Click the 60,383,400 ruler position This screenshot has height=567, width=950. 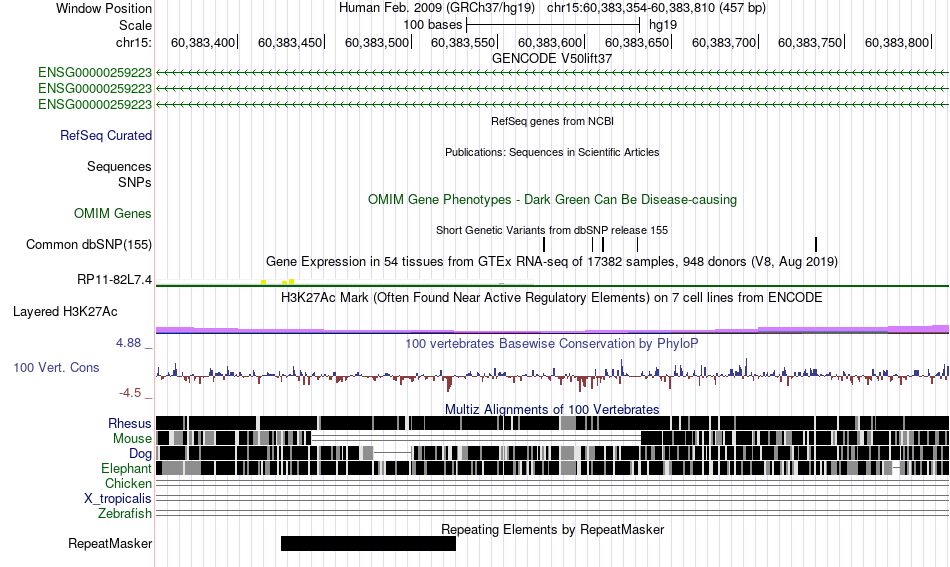204,42
